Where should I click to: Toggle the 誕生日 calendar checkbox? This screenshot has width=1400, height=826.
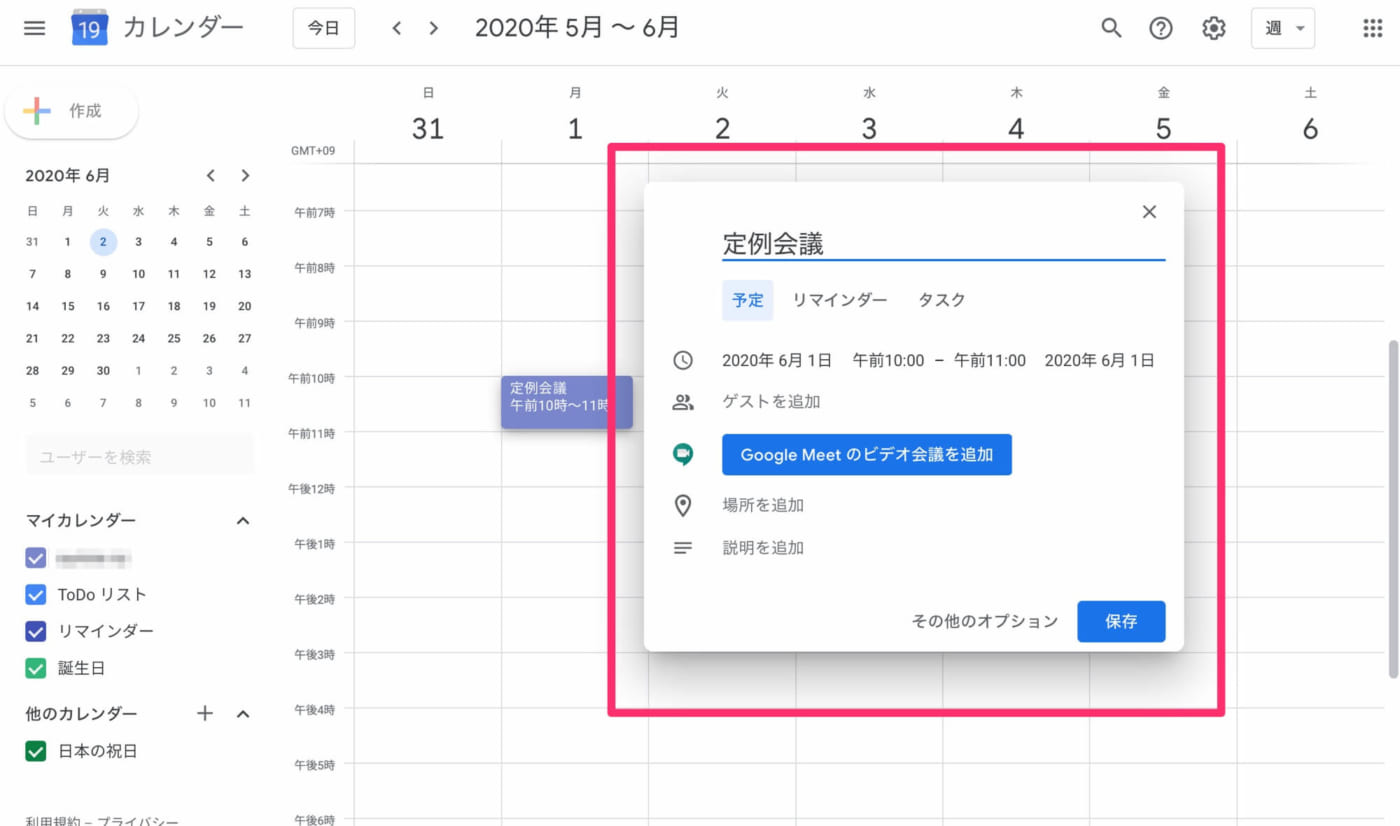tap(36, 668)
